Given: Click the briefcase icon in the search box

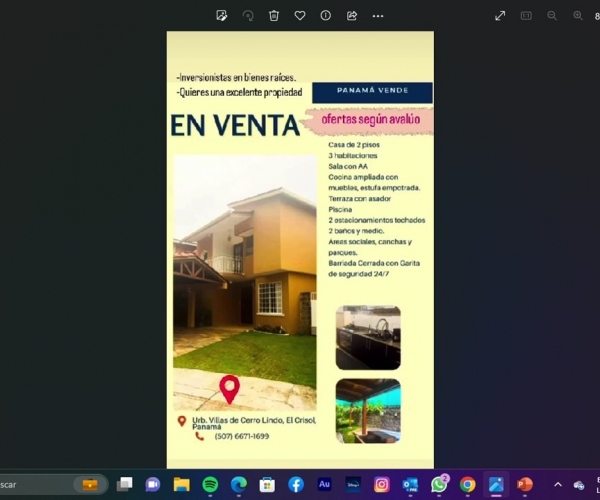Looking at the screenshot, I should 90,485.
